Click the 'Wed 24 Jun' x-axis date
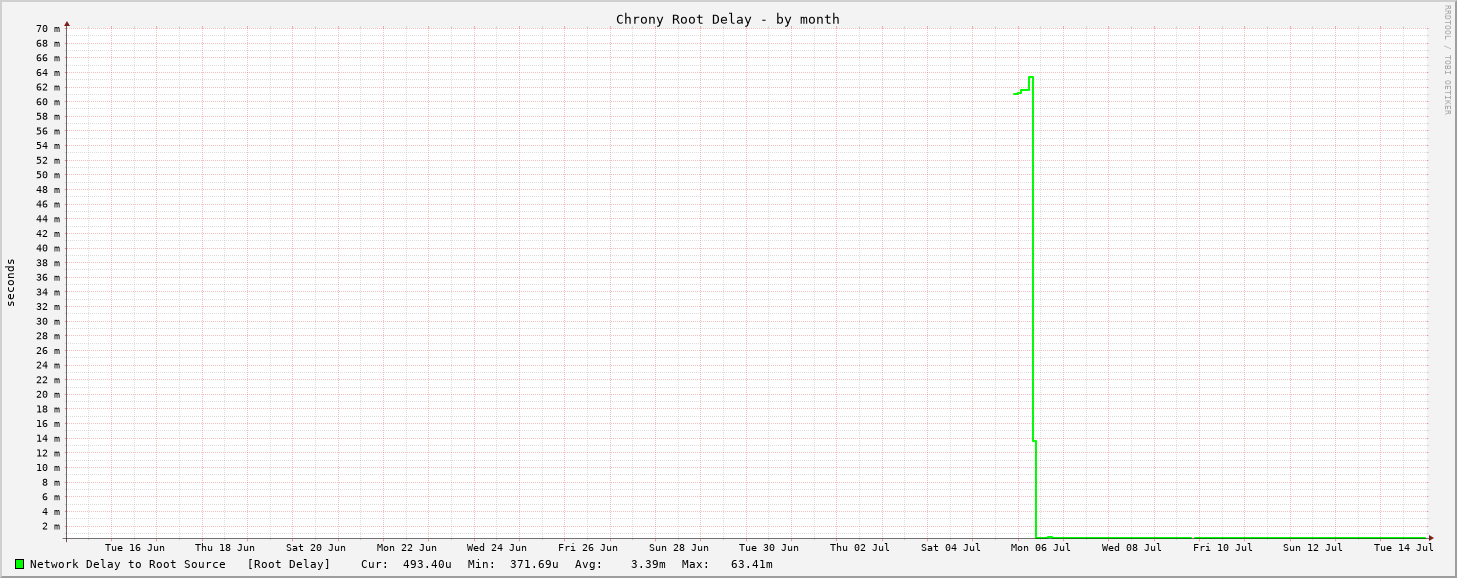This screenshot has height=578, width=1457. tap(497, 547)
